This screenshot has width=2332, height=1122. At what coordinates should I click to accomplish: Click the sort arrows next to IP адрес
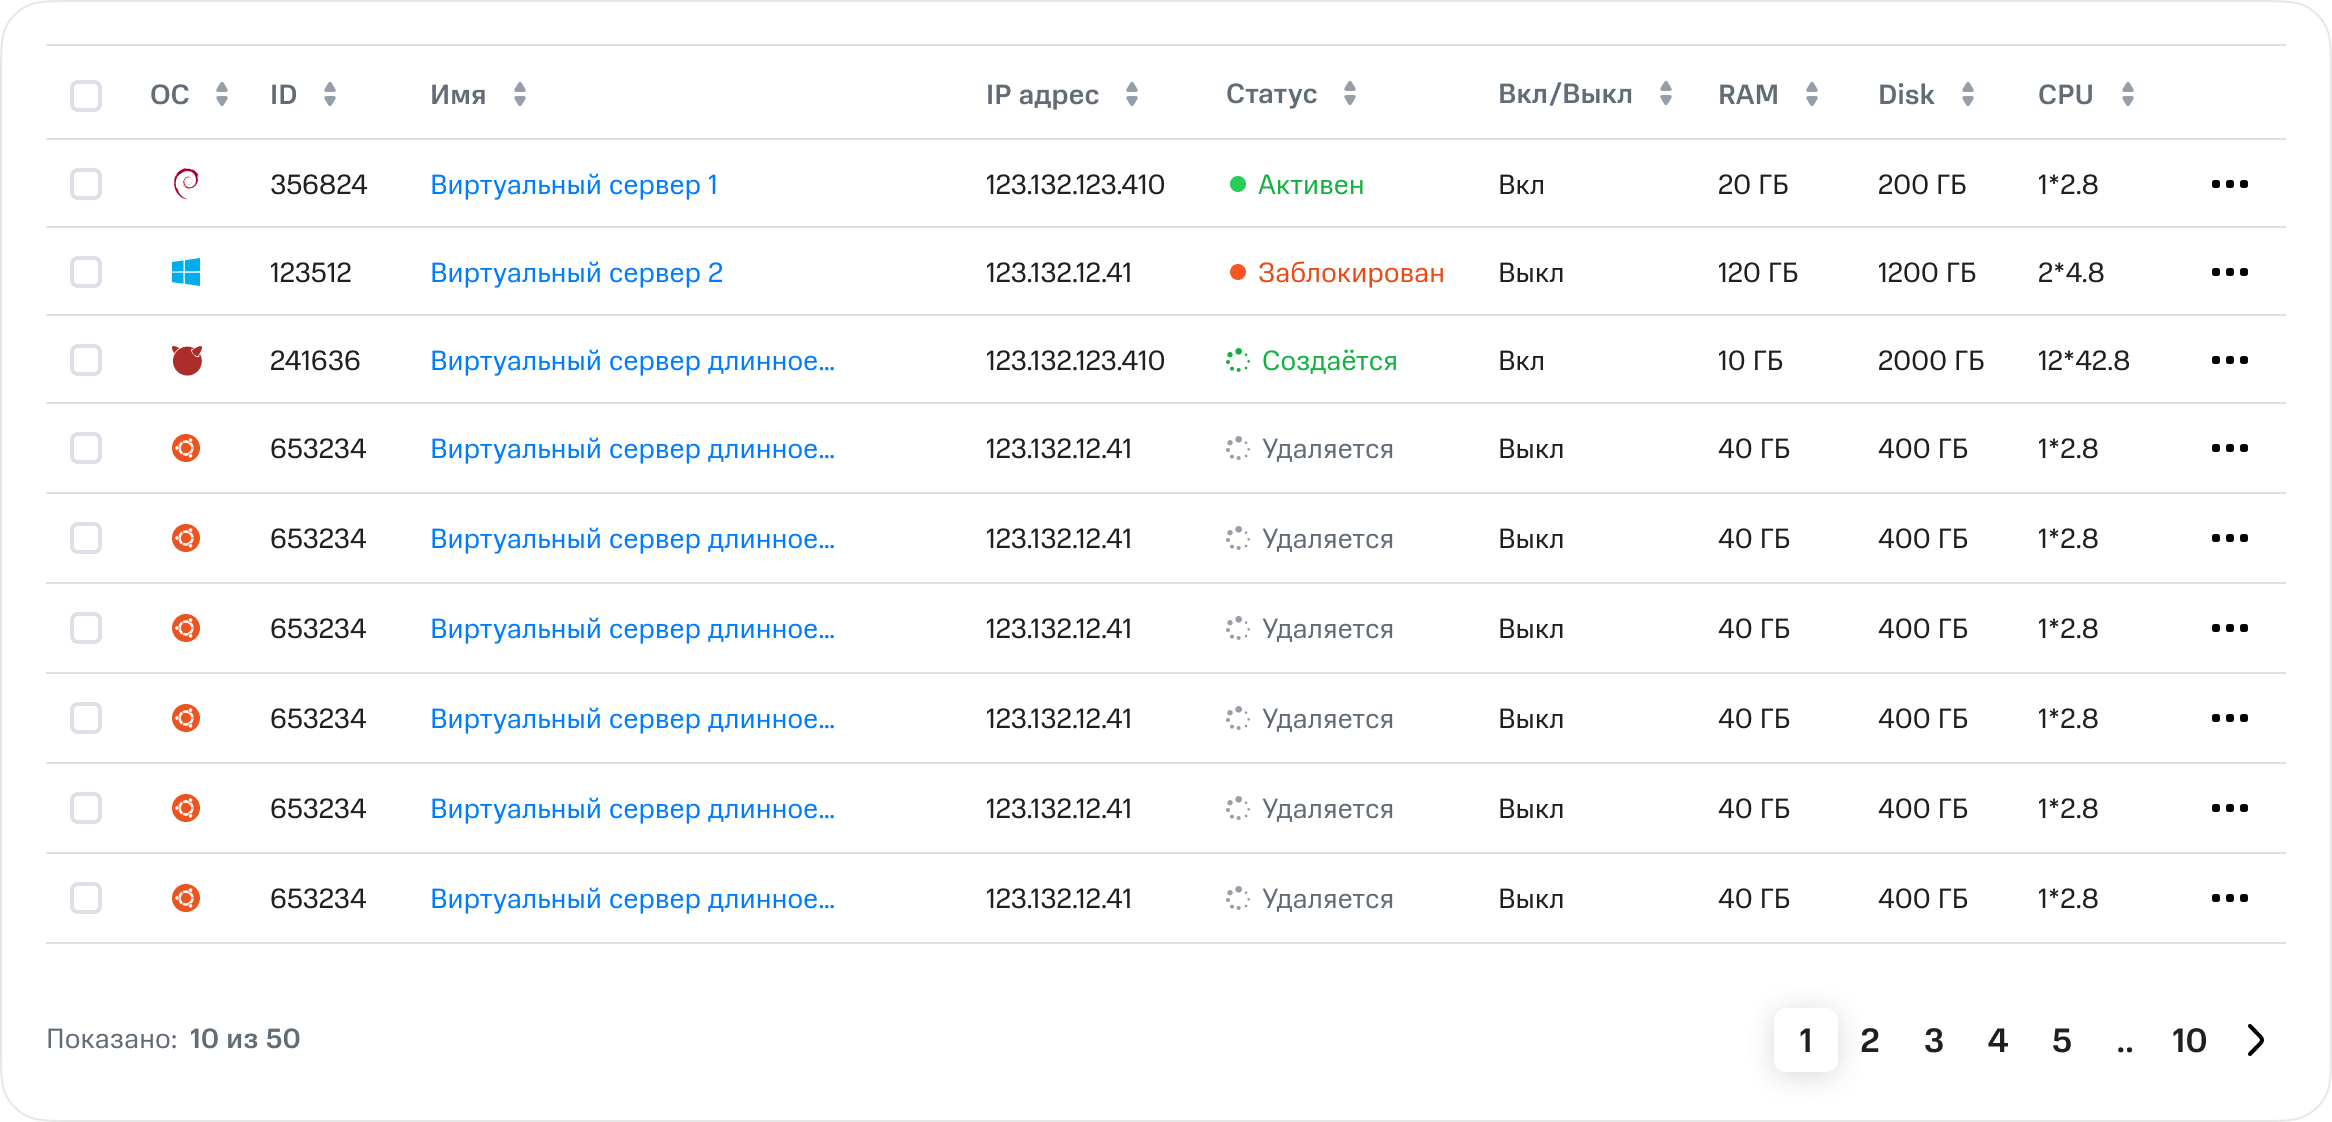[1132, 94]
